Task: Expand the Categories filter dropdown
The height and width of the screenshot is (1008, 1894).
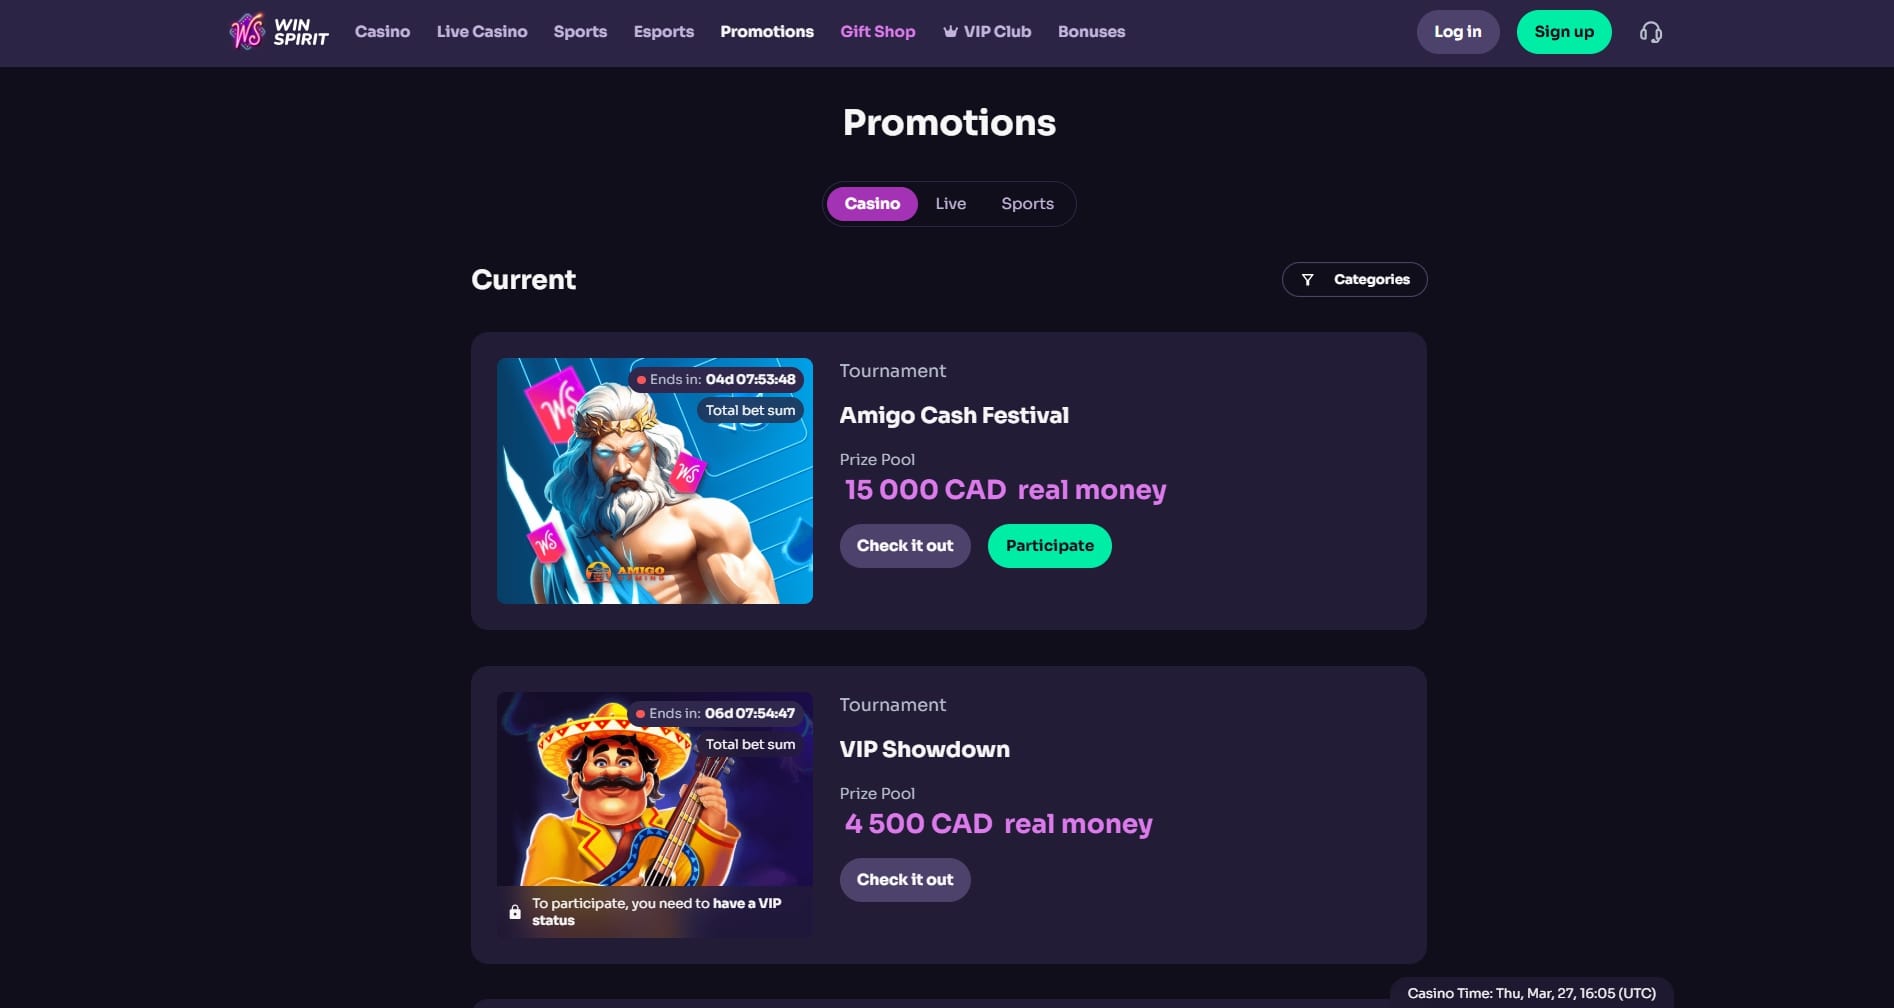Action: tap(1354, 280)
